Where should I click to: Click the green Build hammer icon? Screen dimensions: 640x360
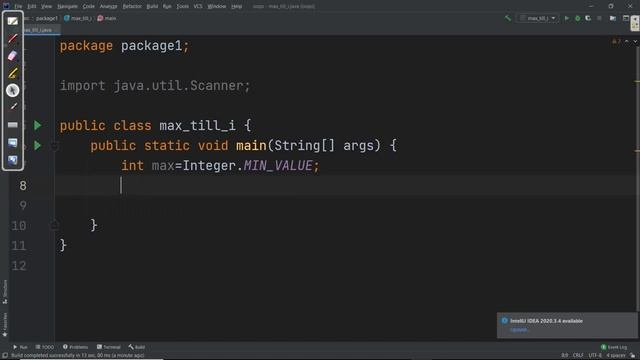pos(508,18)
